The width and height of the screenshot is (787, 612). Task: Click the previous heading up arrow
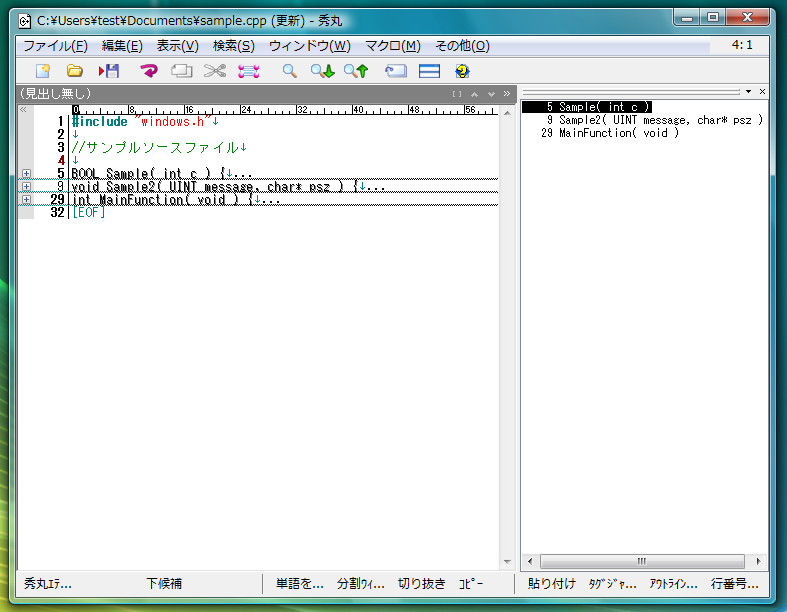click(x=474, y=94)
